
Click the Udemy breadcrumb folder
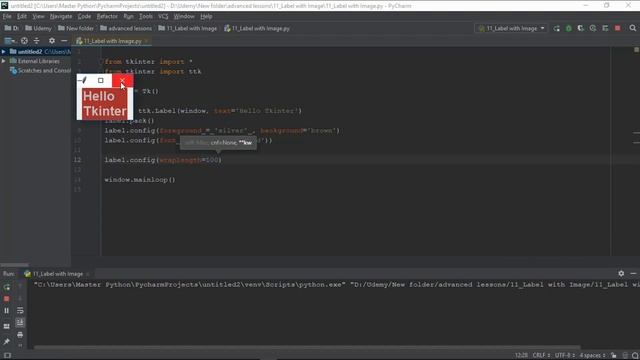tap(38, 28)
